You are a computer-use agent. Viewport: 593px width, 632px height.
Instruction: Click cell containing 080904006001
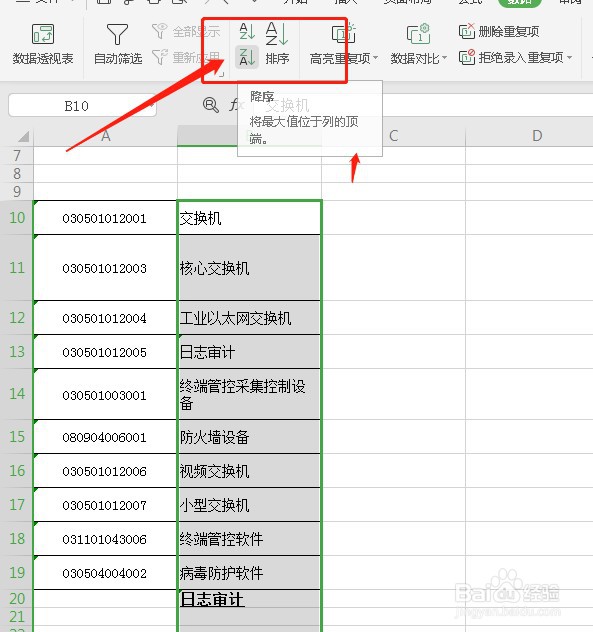point(105,437)
